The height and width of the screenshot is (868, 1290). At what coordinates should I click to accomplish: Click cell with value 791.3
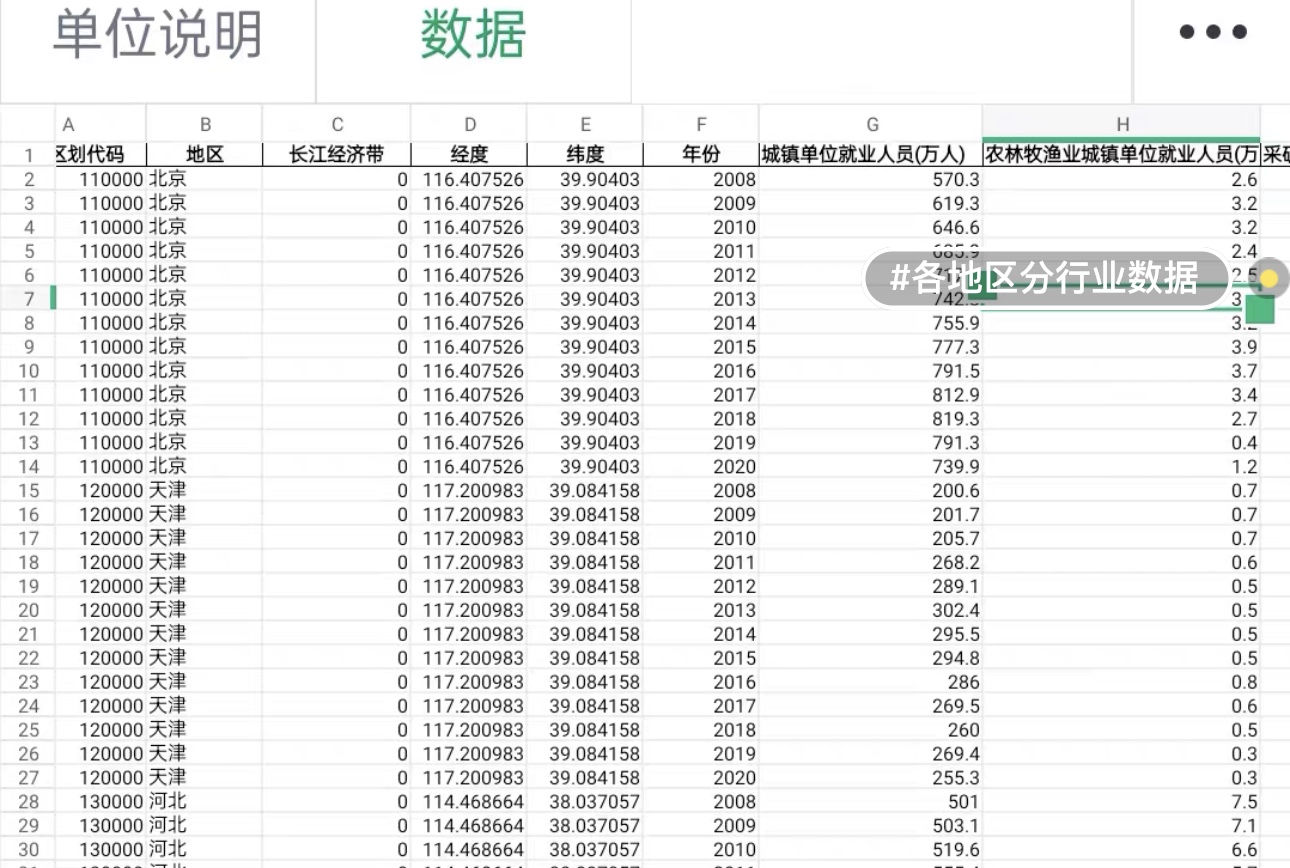[871, 443]
